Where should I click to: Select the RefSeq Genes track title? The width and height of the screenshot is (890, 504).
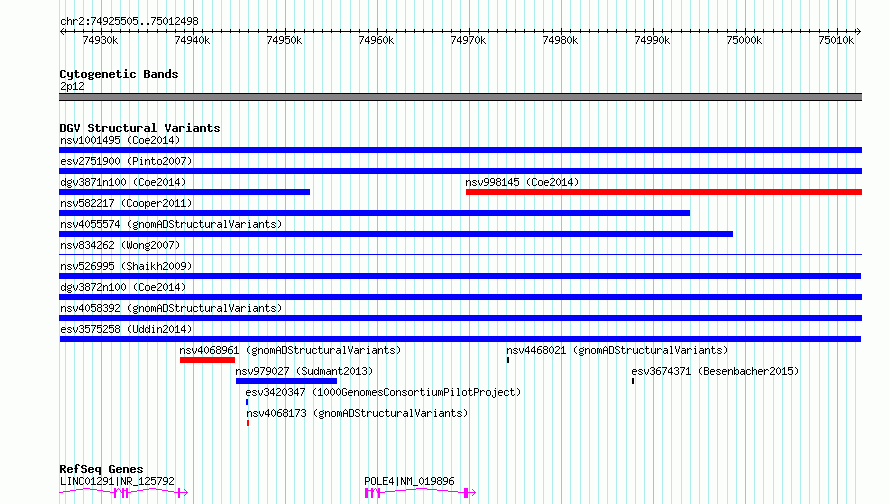click(101, 469)
